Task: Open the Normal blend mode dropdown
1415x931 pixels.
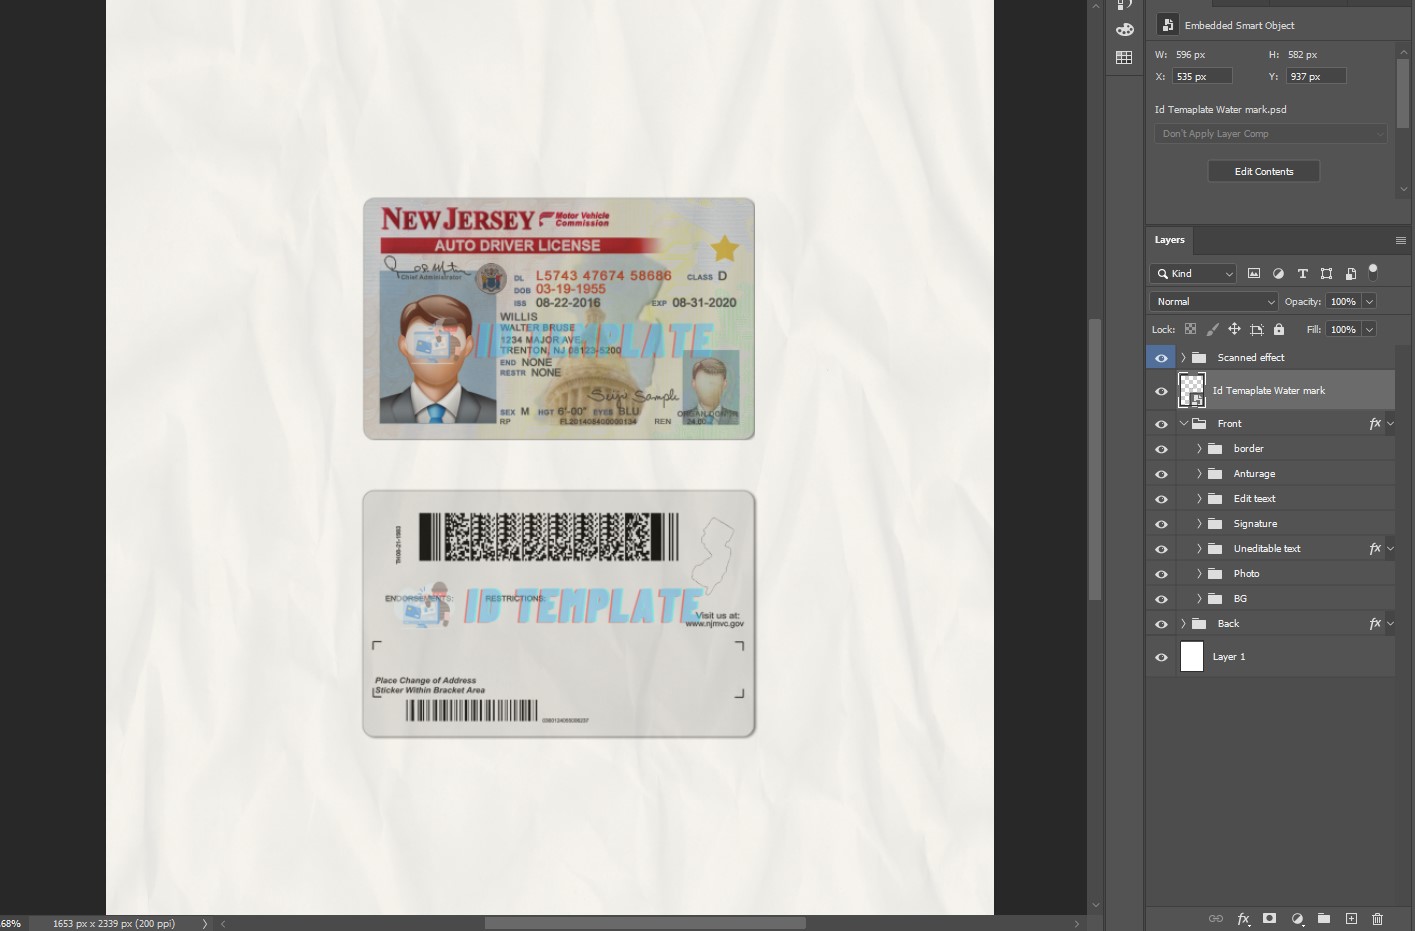Action: (1214, 301)
